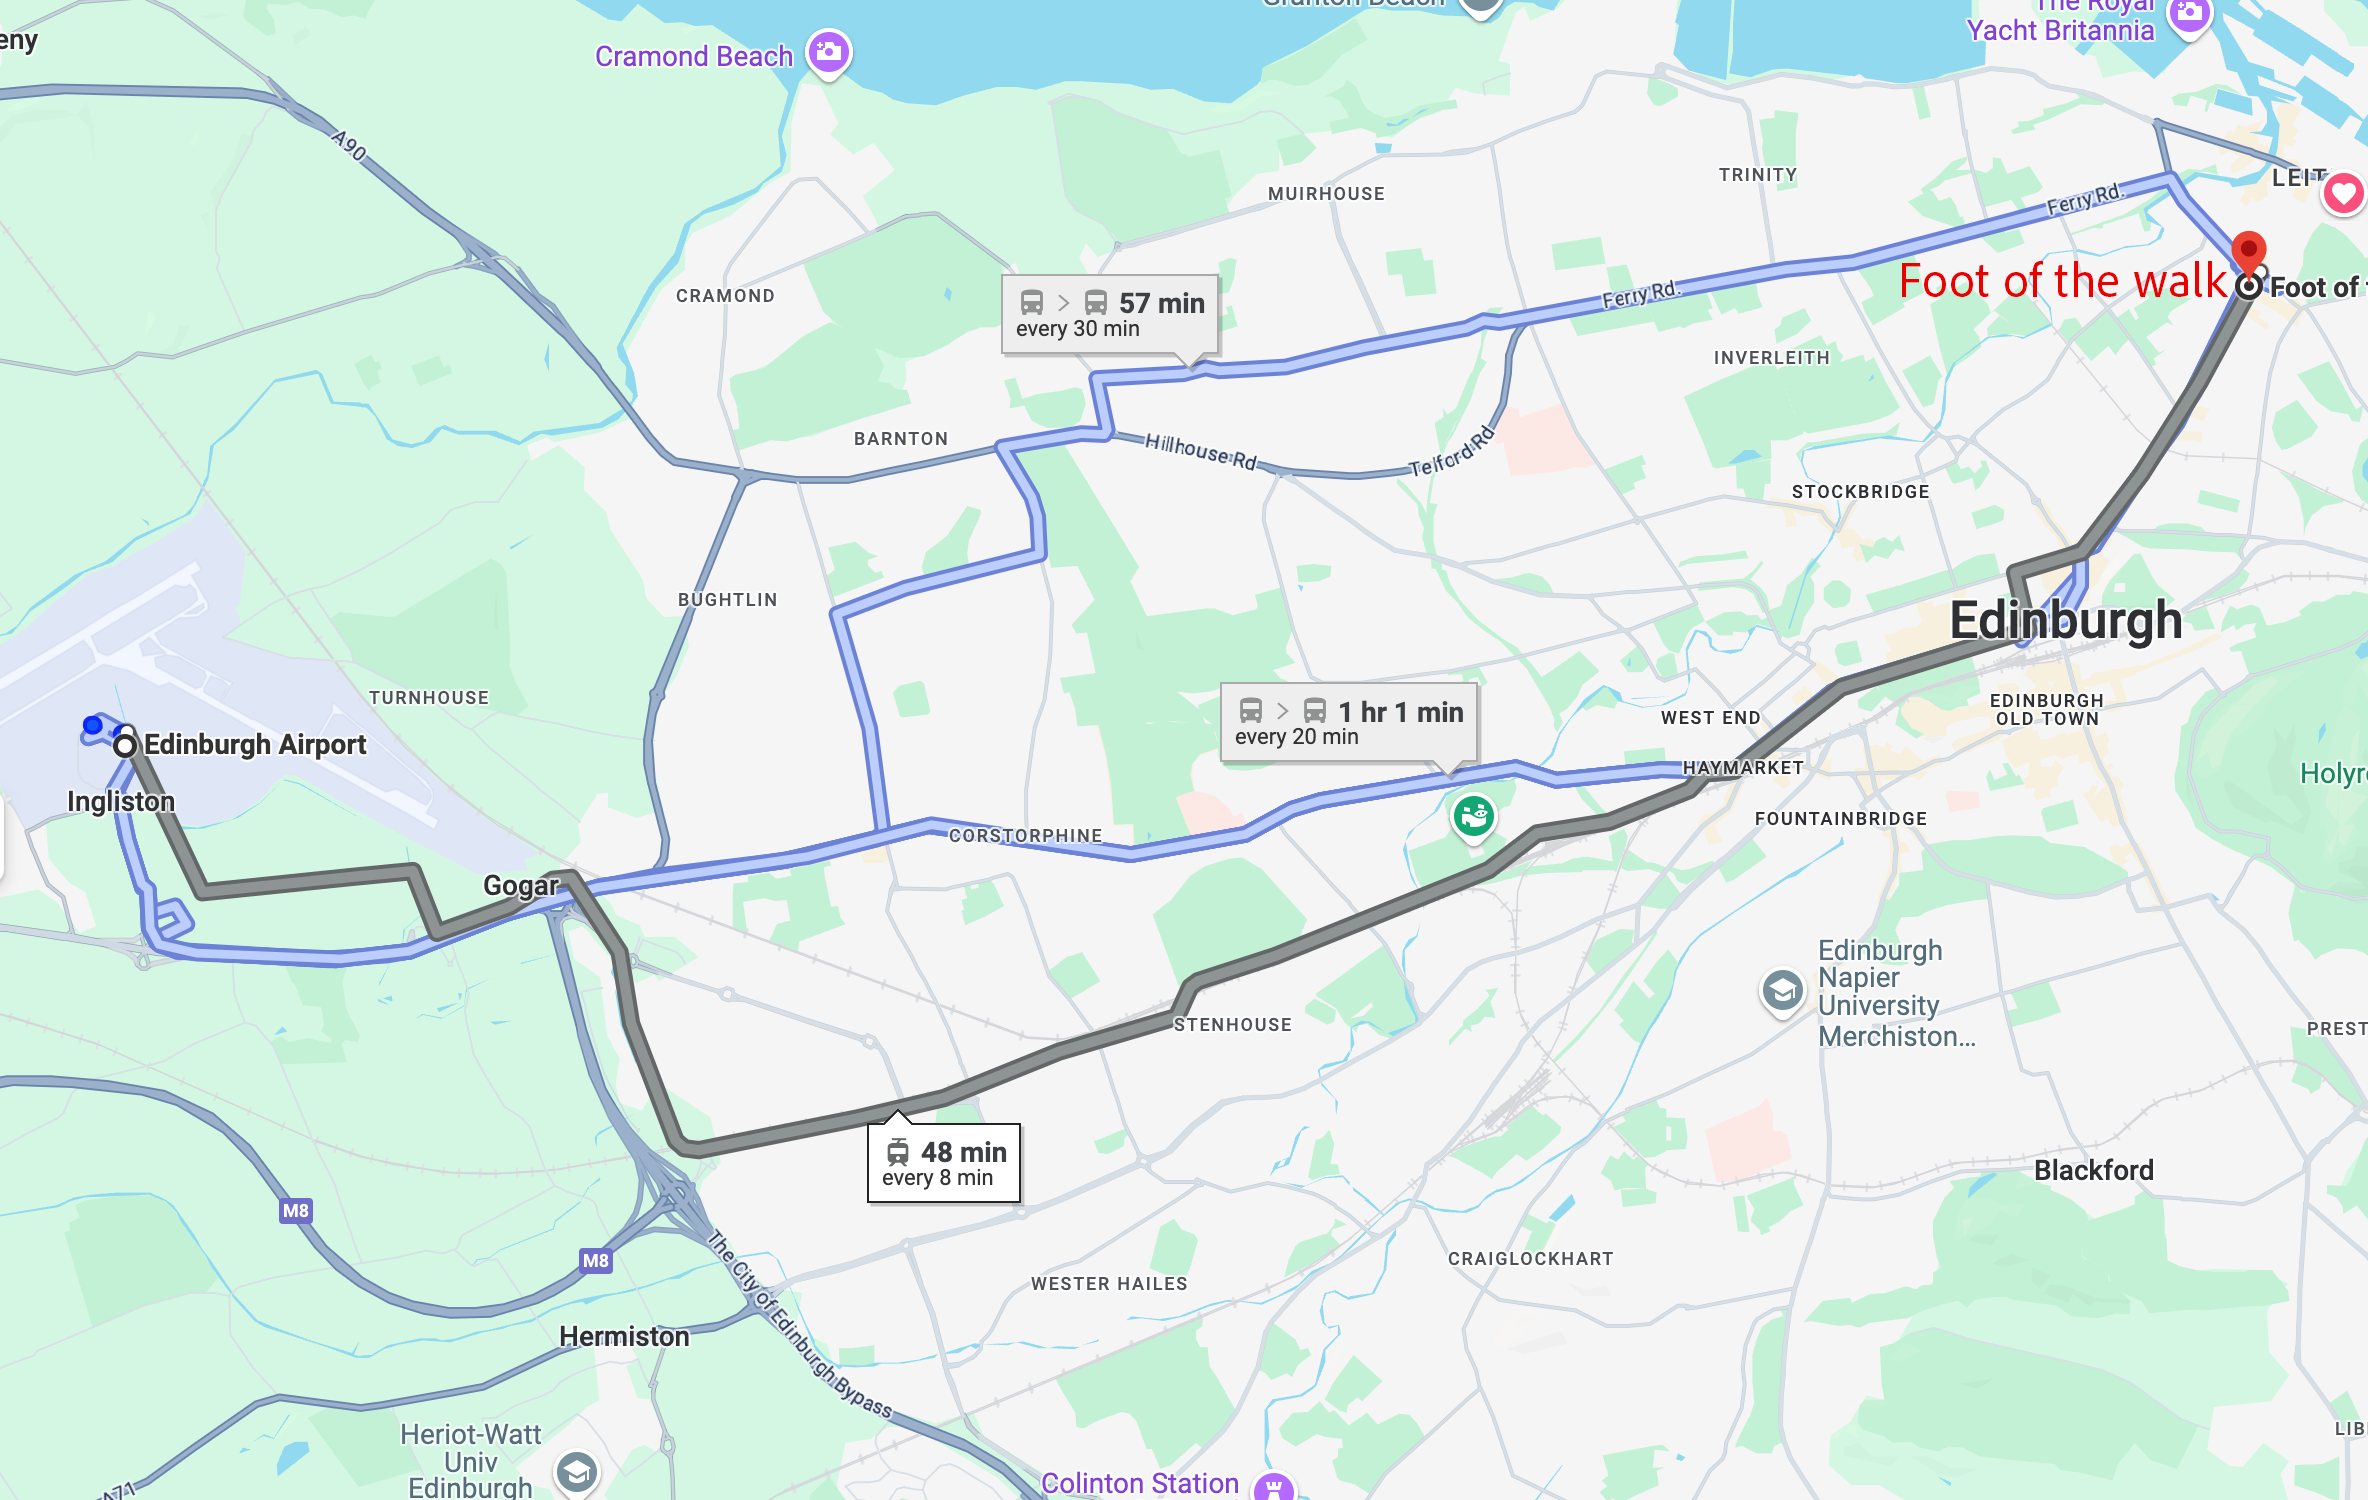Select the Edinburgh city name label
2368x1500 pixels.
[x=2066, y=620]
